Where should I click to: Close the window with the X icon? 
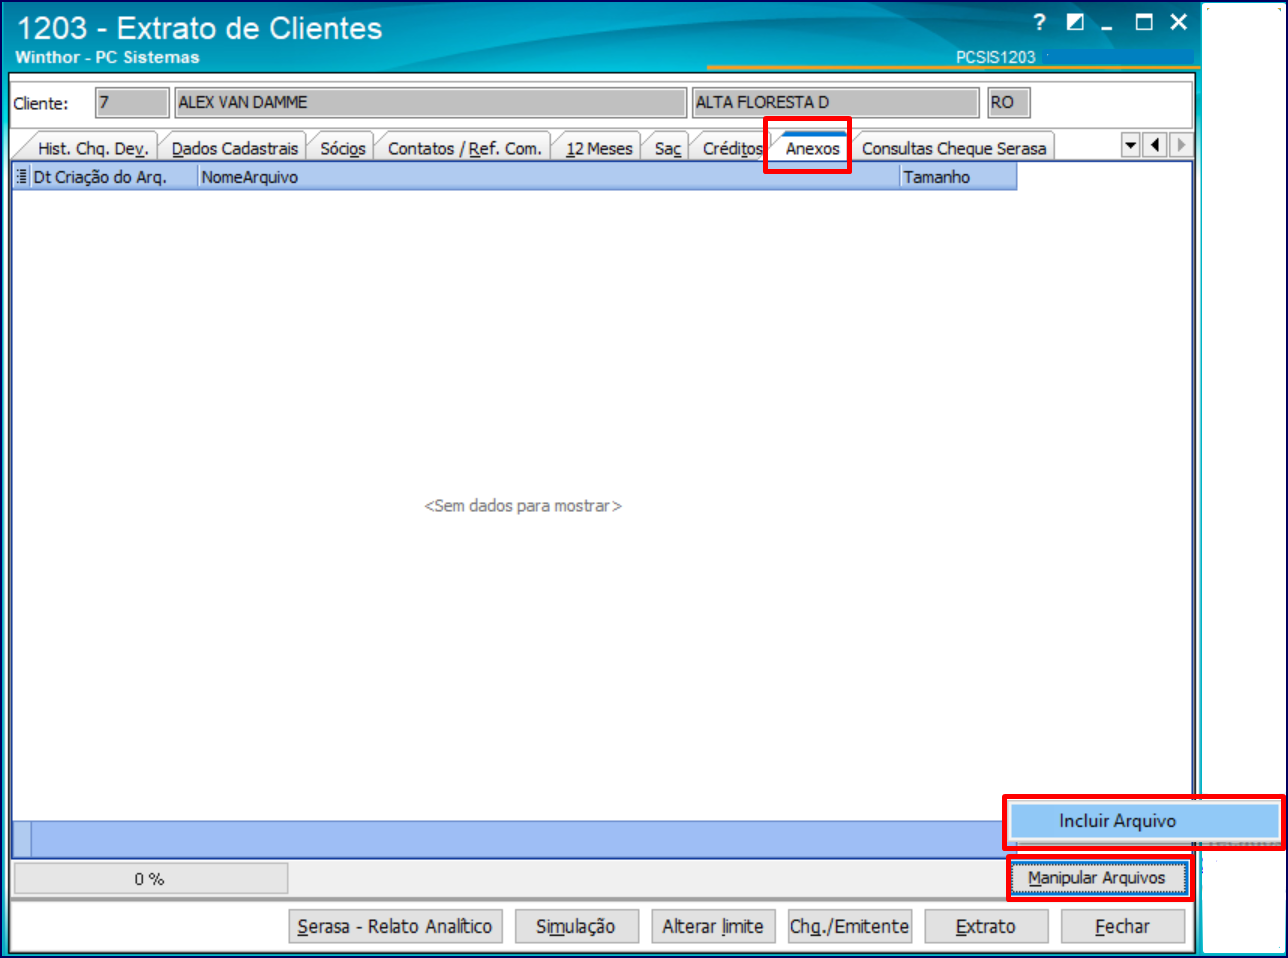1179,22
